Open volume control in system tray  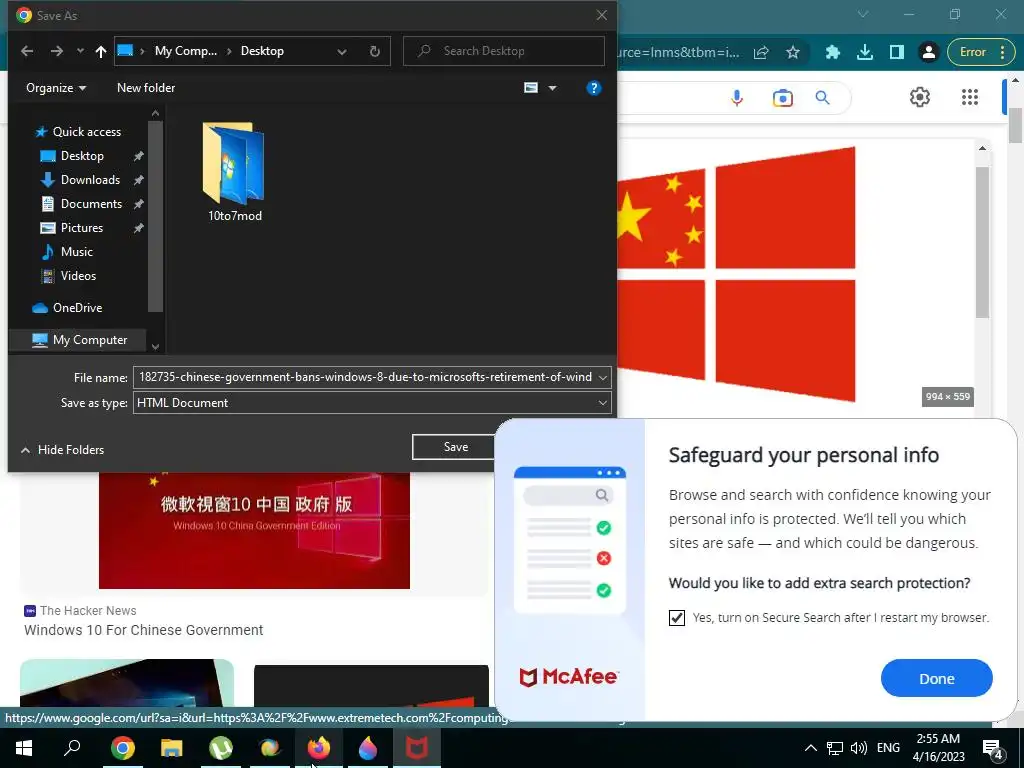pos(859,748)
